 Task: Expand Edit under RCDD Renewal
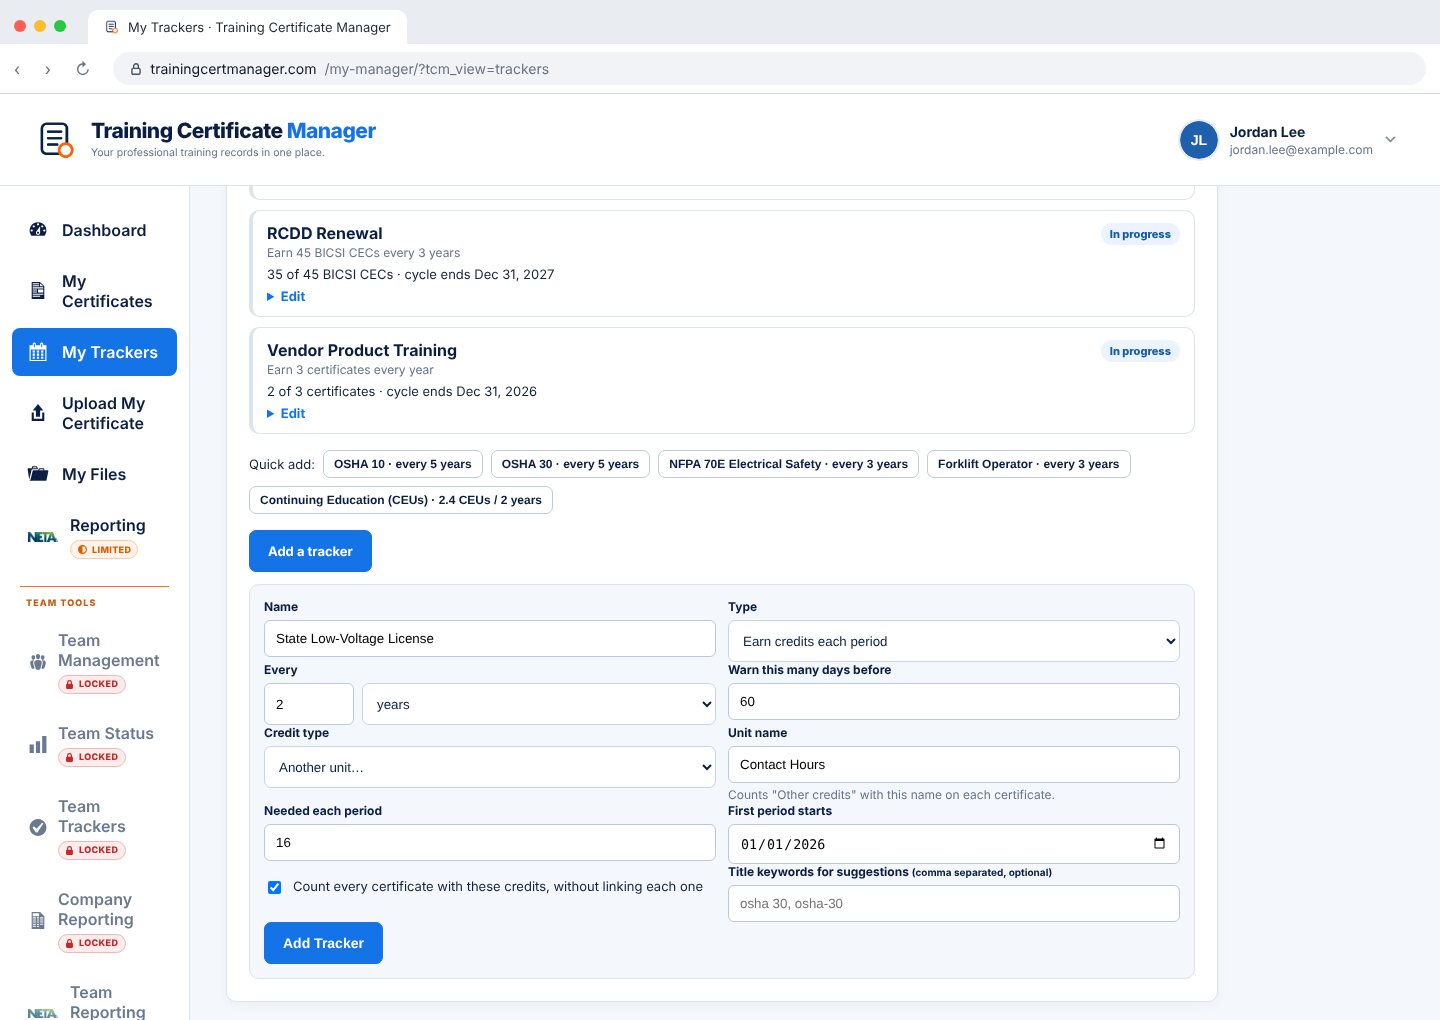[286, 296]
